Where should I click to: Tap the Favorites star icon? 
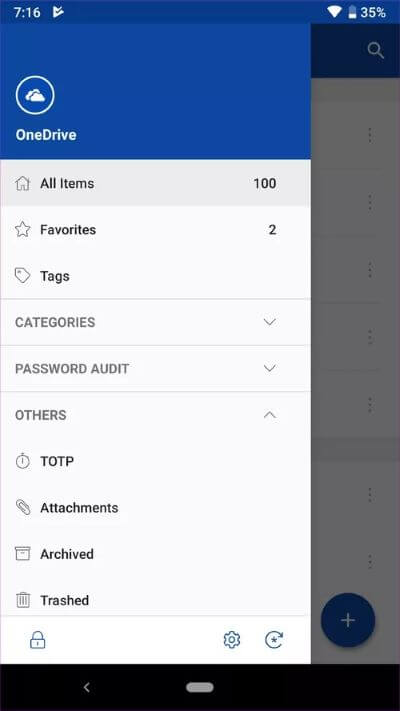coord(23,229)
